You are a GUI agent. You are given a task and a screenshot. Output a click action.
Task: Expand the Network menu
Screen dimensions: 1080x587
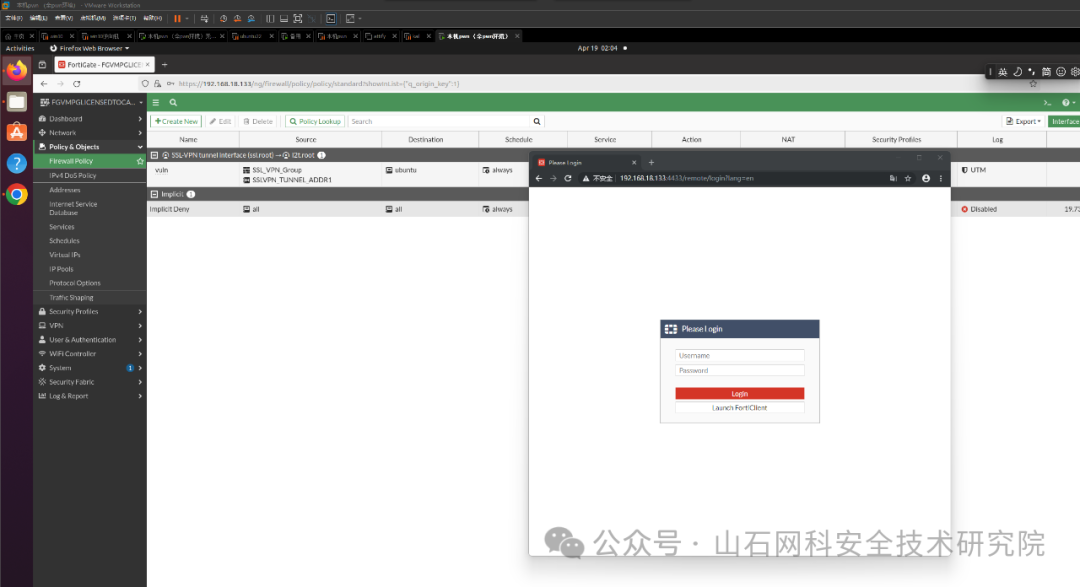point(90,133)
